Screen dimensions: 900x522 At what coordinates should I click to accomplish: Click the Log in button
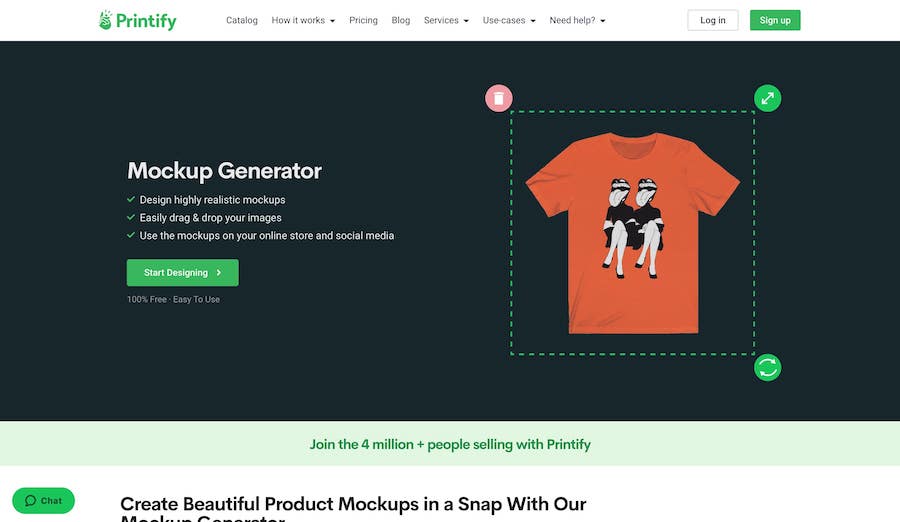[713, 20]
